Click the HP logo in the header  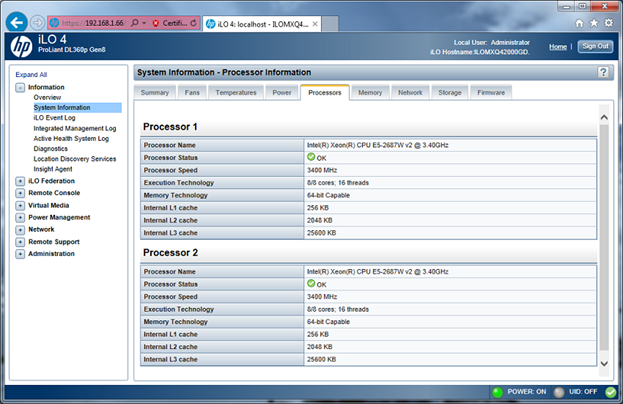(x=21, y=46)
